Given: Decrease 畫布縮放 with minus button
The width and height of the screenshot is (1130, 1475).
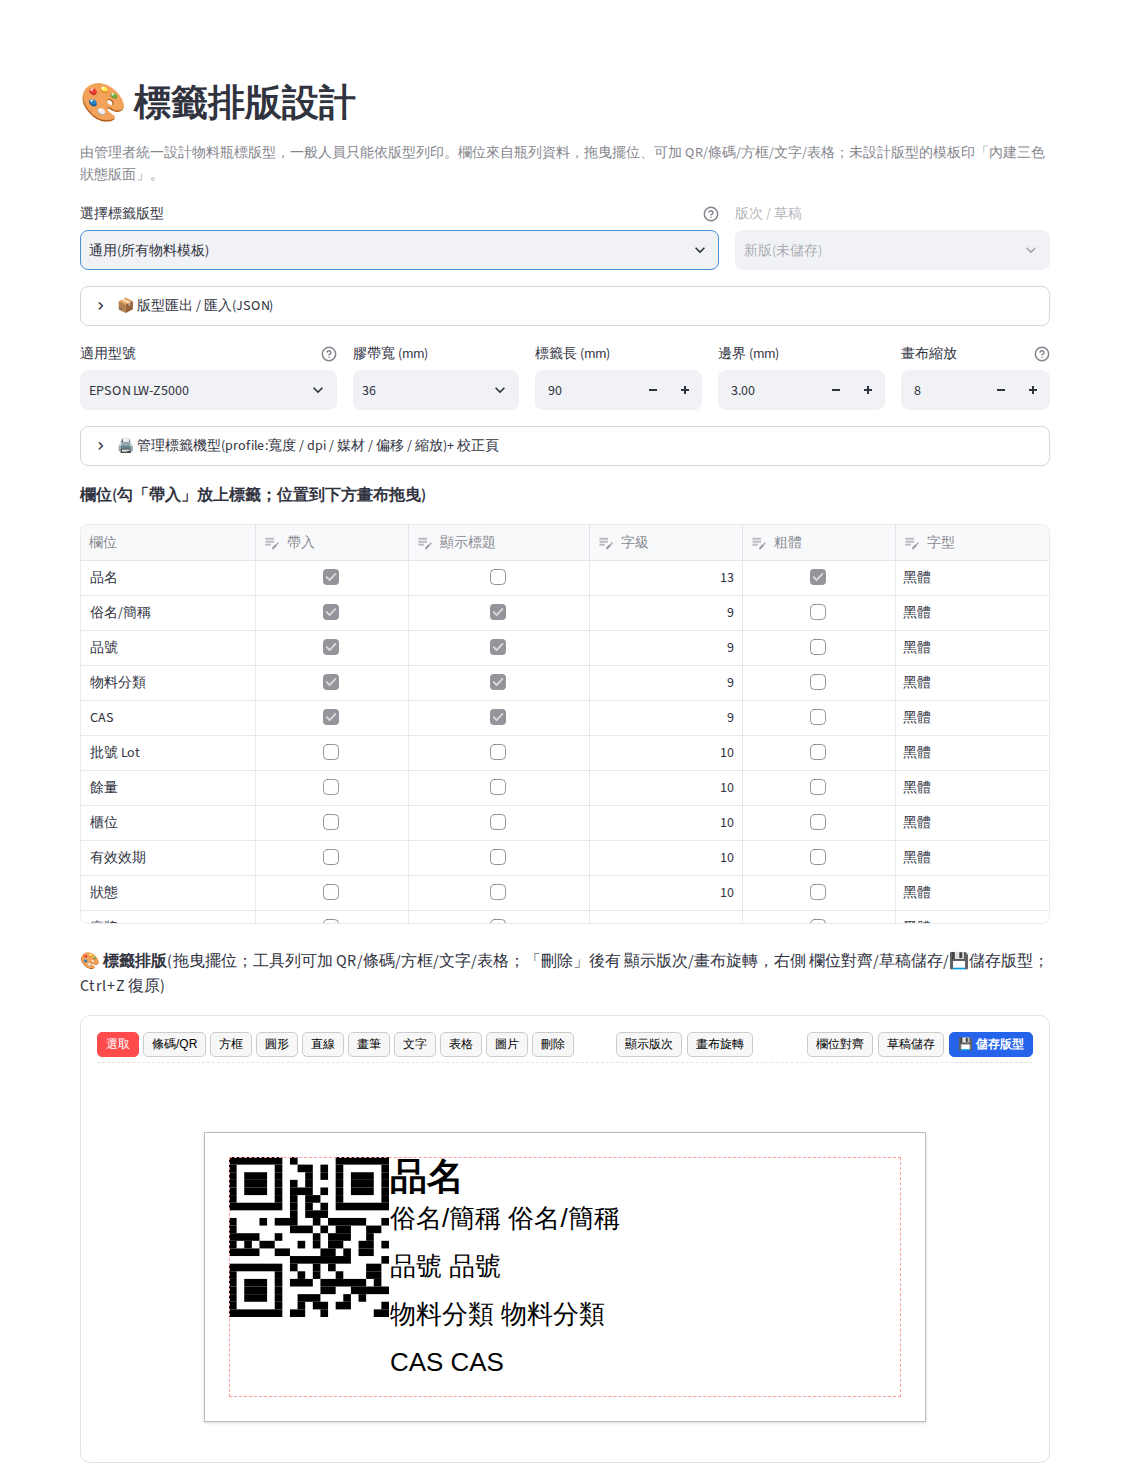Looking at the screenshot, I should click(x=1001, y=390).
